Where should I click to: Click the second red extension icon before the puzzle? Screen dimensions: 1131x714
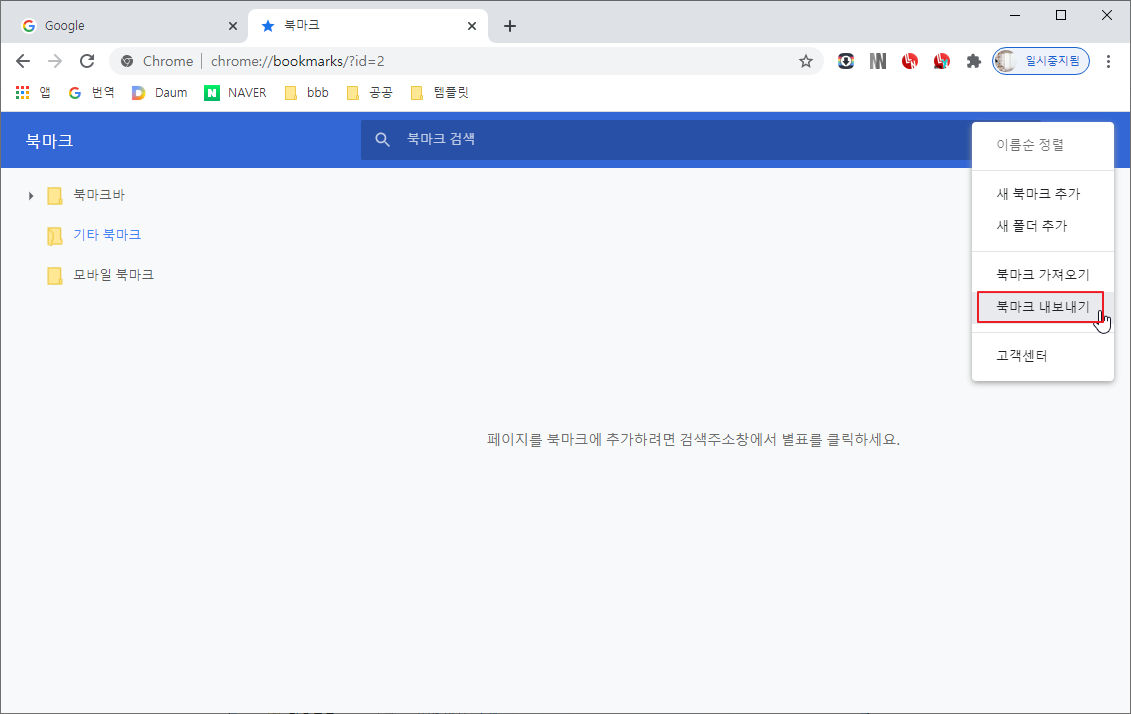pyautogui.click(x=941, y=61)
